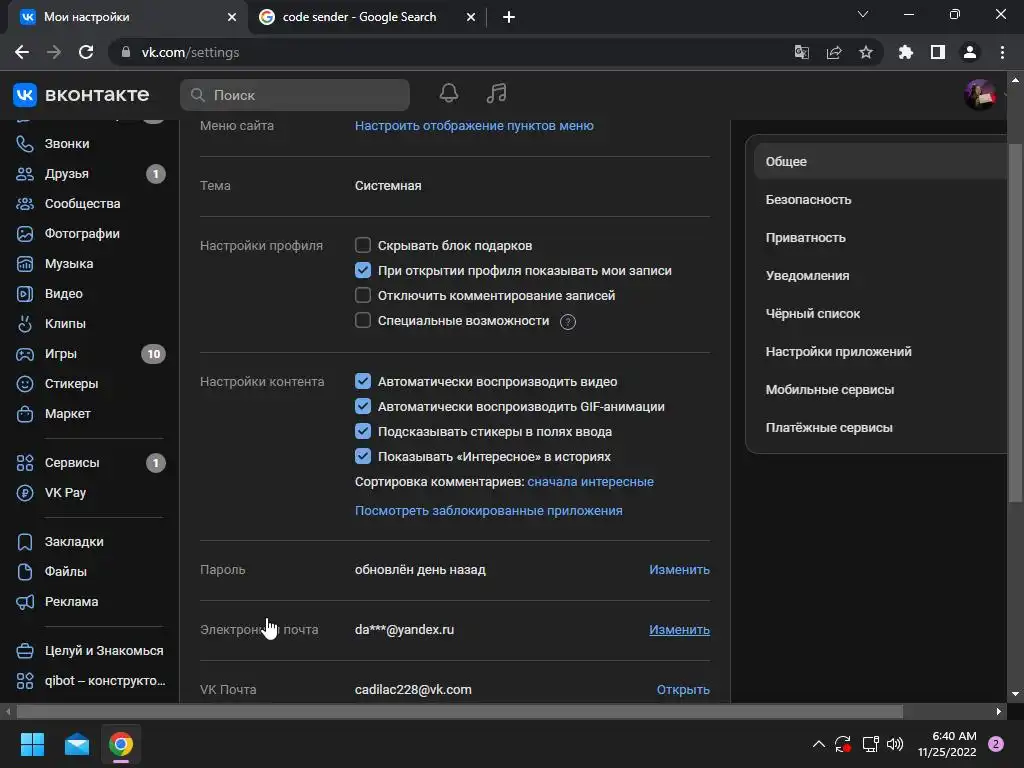
Task: Uncheck При открытии профиля показывать мои записи
Action: (362, 270)
